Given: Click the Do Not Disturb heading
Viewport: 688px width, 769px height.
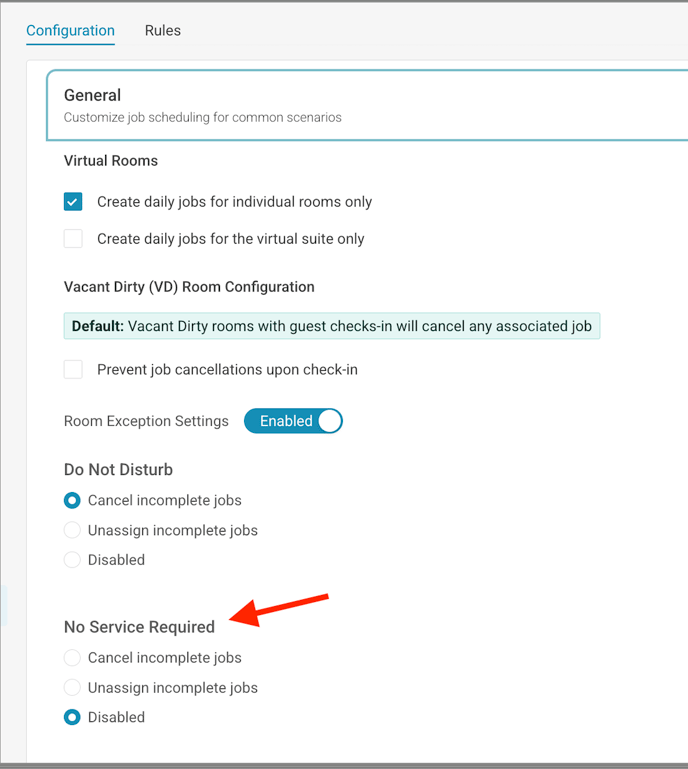Looking at the screenshot, I should pyautogui.click(x=119, y=470).
